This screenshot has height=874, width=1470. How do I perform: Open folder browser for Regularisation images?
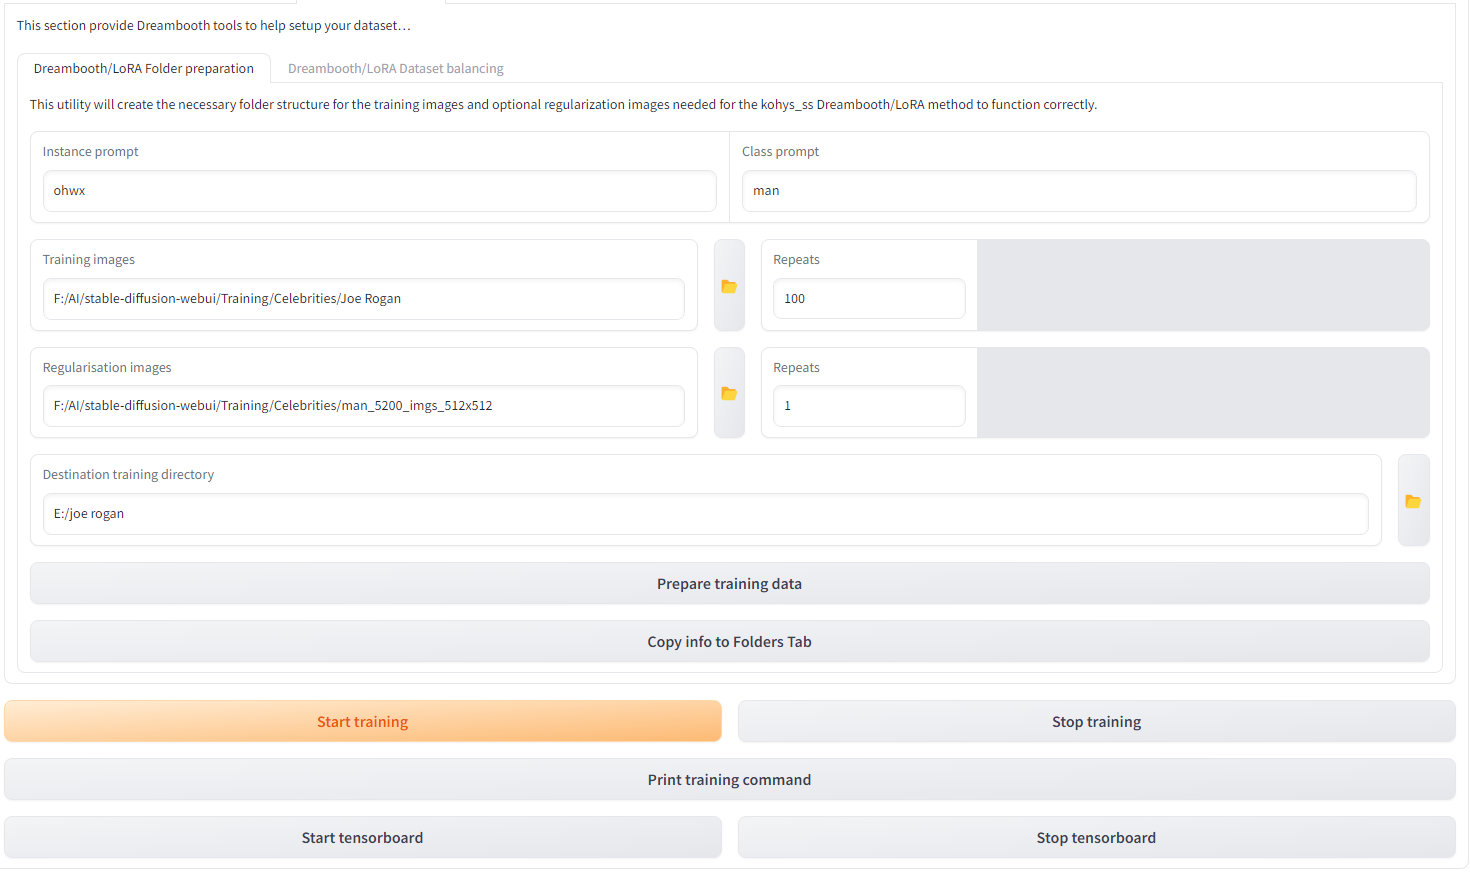pos(729,393)
